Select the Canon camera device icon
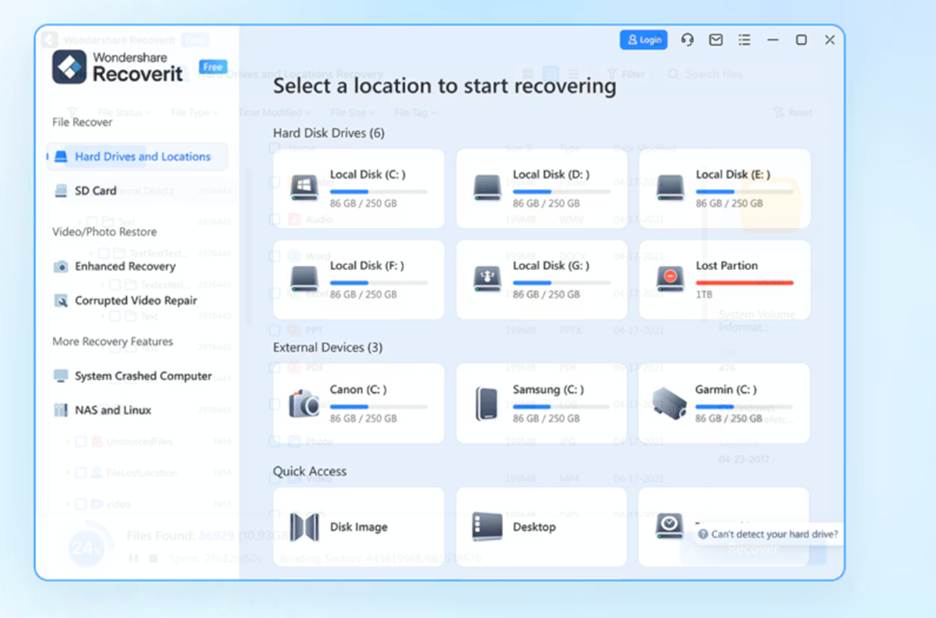The width and height of the screenshot is (936, 618). (x=304, y=404)
